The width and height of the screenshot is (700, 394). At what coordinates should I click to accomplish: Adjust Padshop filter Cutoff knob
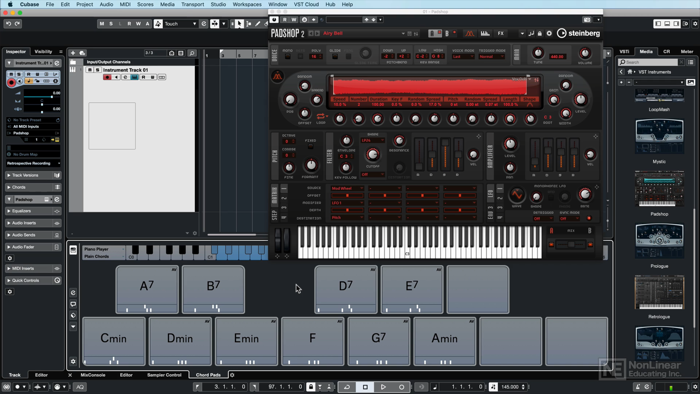(x=372, y=155)
